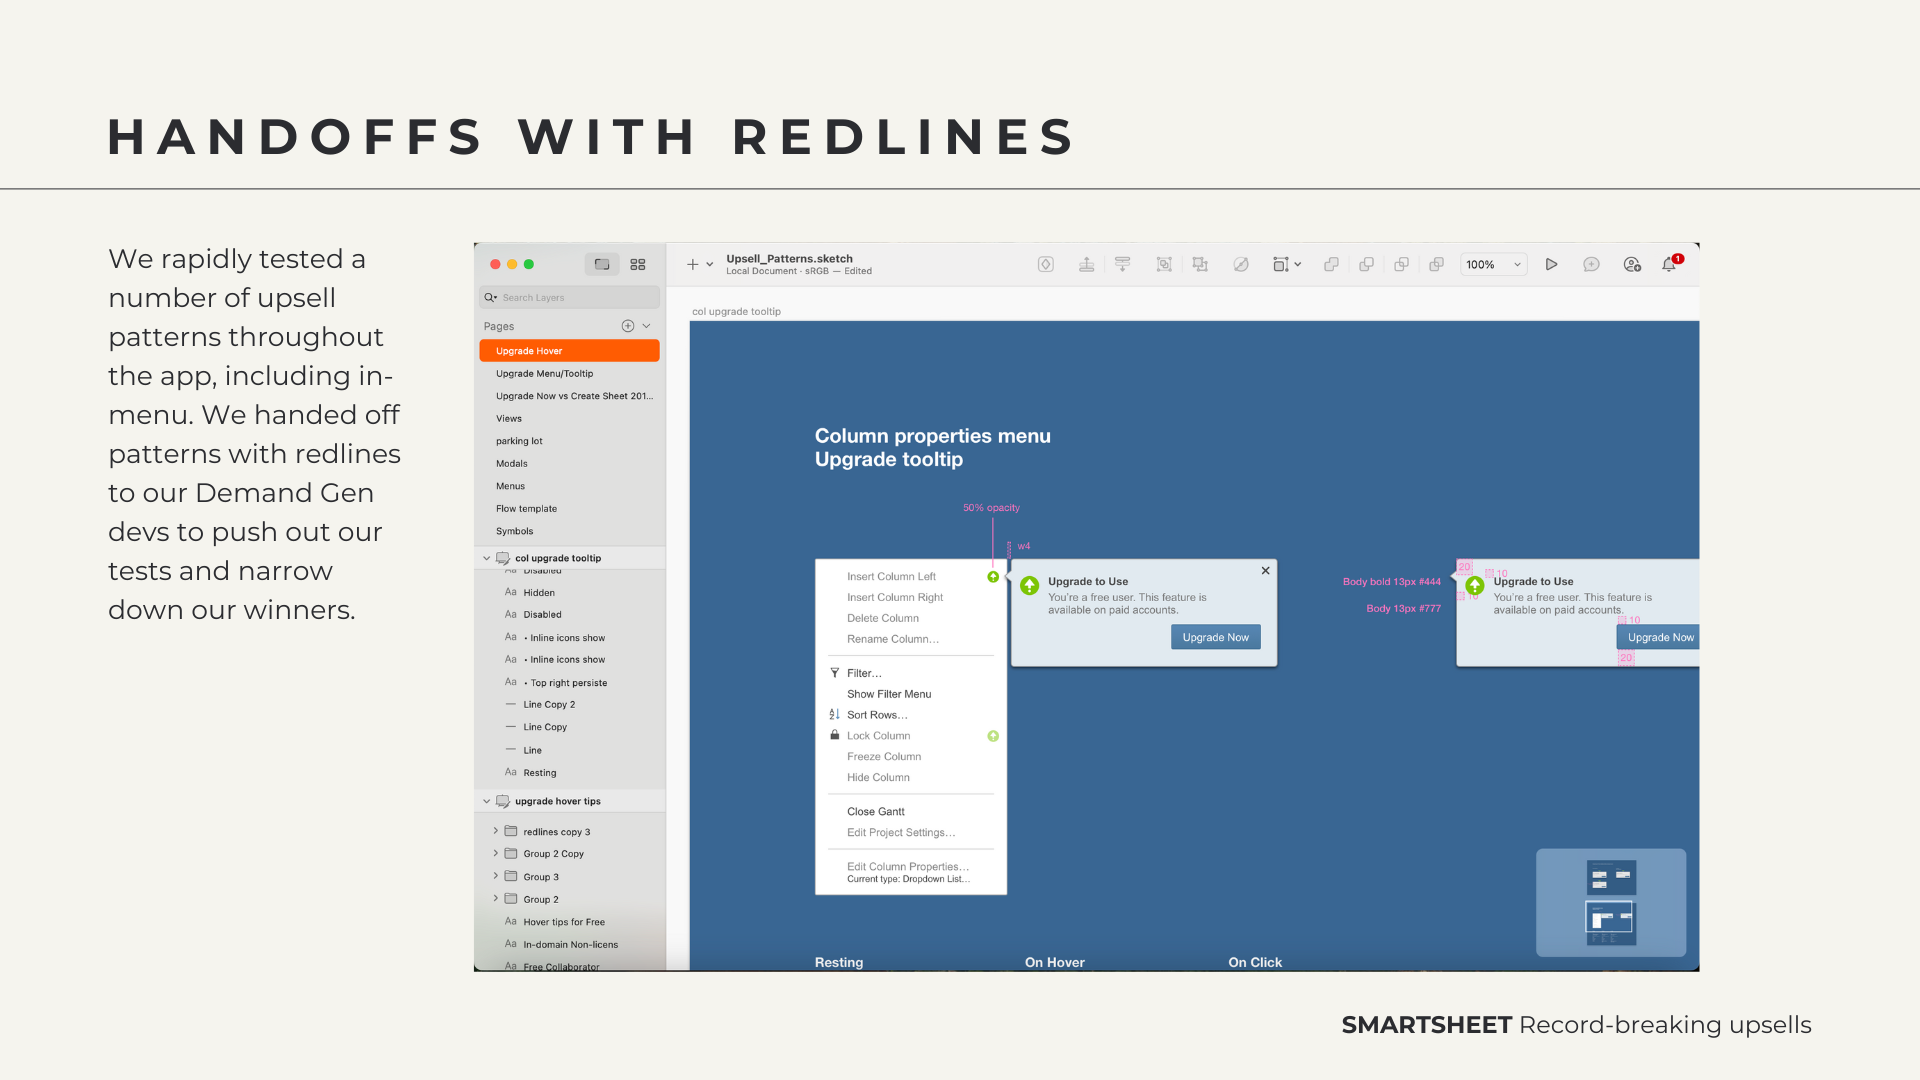The height and width of the screenshot is (1080, 1920).
Task: Collapse the col upgrade tooltip artboard
Action: pyautogui.click(x=487, y=558)
